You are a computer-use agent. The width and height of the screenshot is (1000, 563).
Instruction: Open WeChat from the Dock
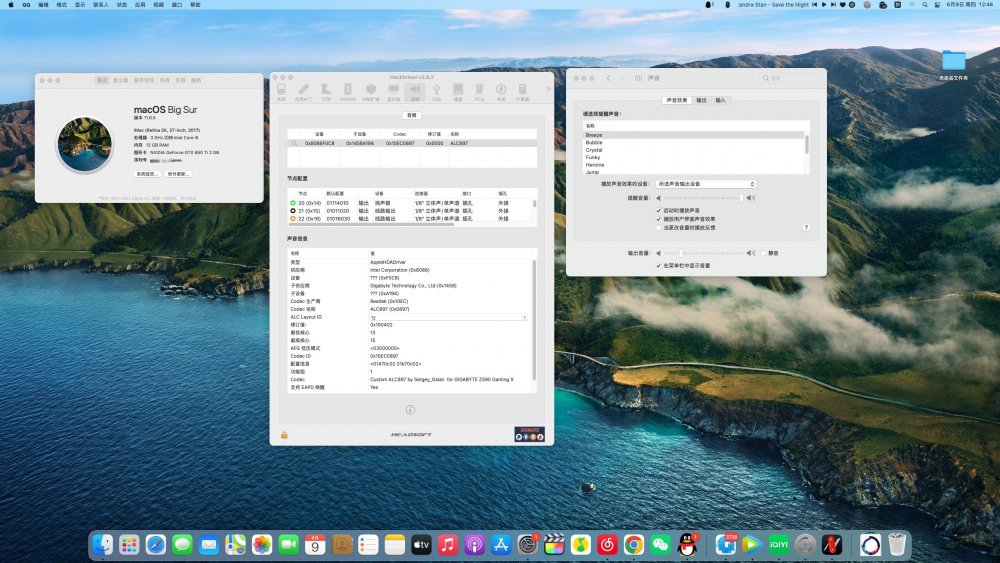click(x=660, y=545)
